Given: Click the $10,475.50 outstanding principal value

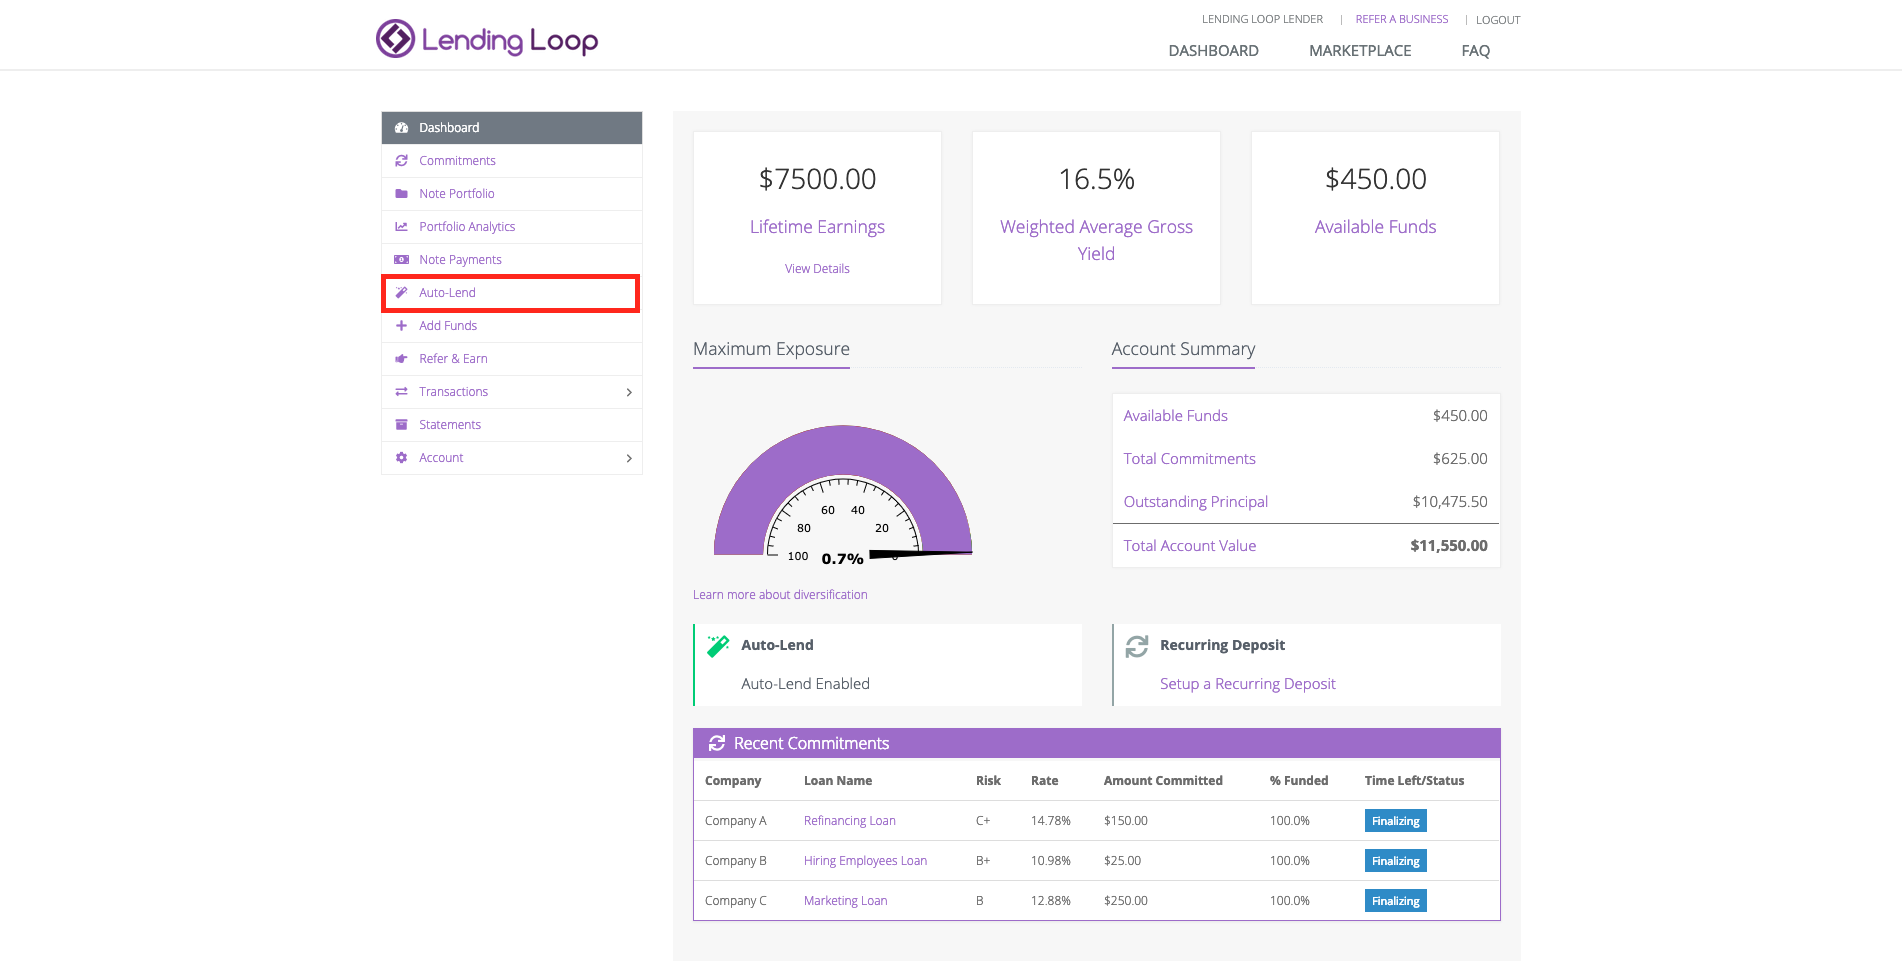Looking at the screenshot, I should [1450, 502].
